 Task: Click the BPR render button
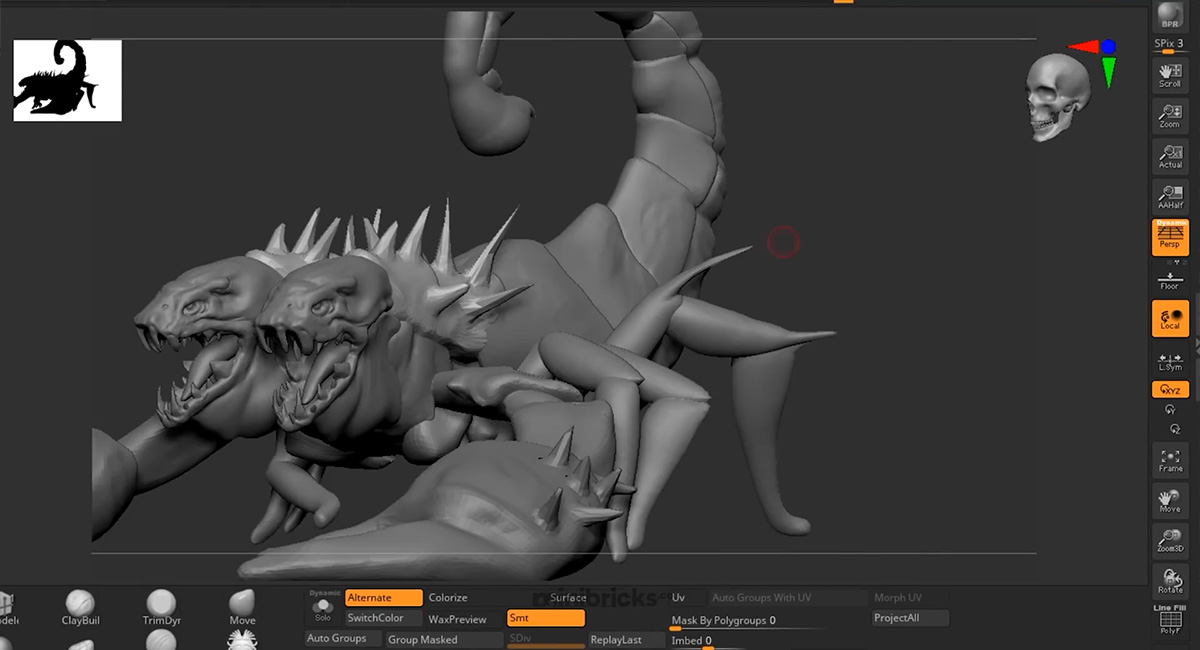click(x=1169, y=17)
